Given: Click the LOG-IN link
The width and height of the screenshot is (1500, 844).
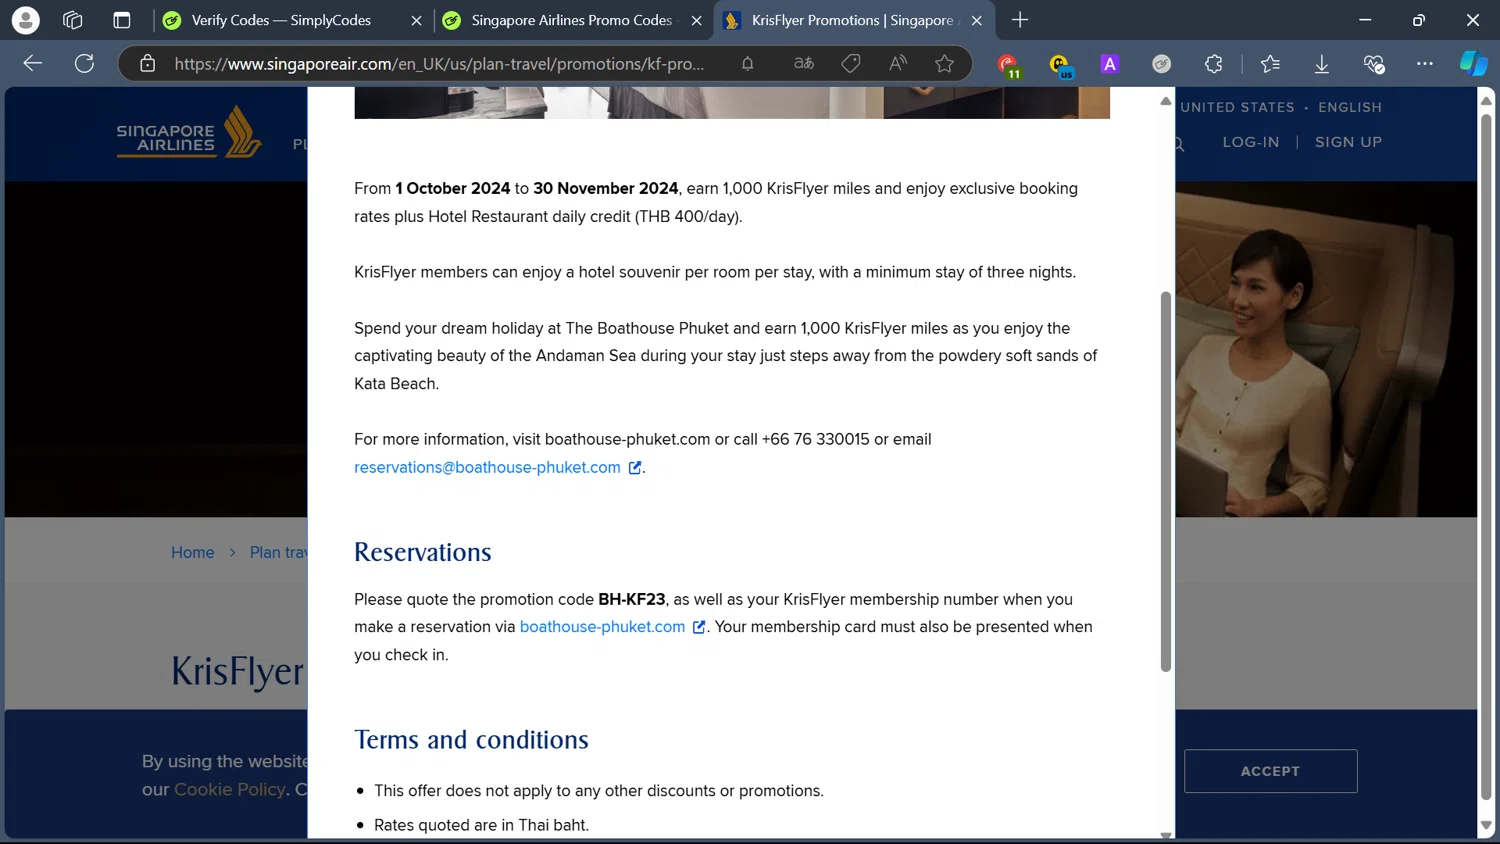Looking at the screenshot, I should [x=1251, y=142].
